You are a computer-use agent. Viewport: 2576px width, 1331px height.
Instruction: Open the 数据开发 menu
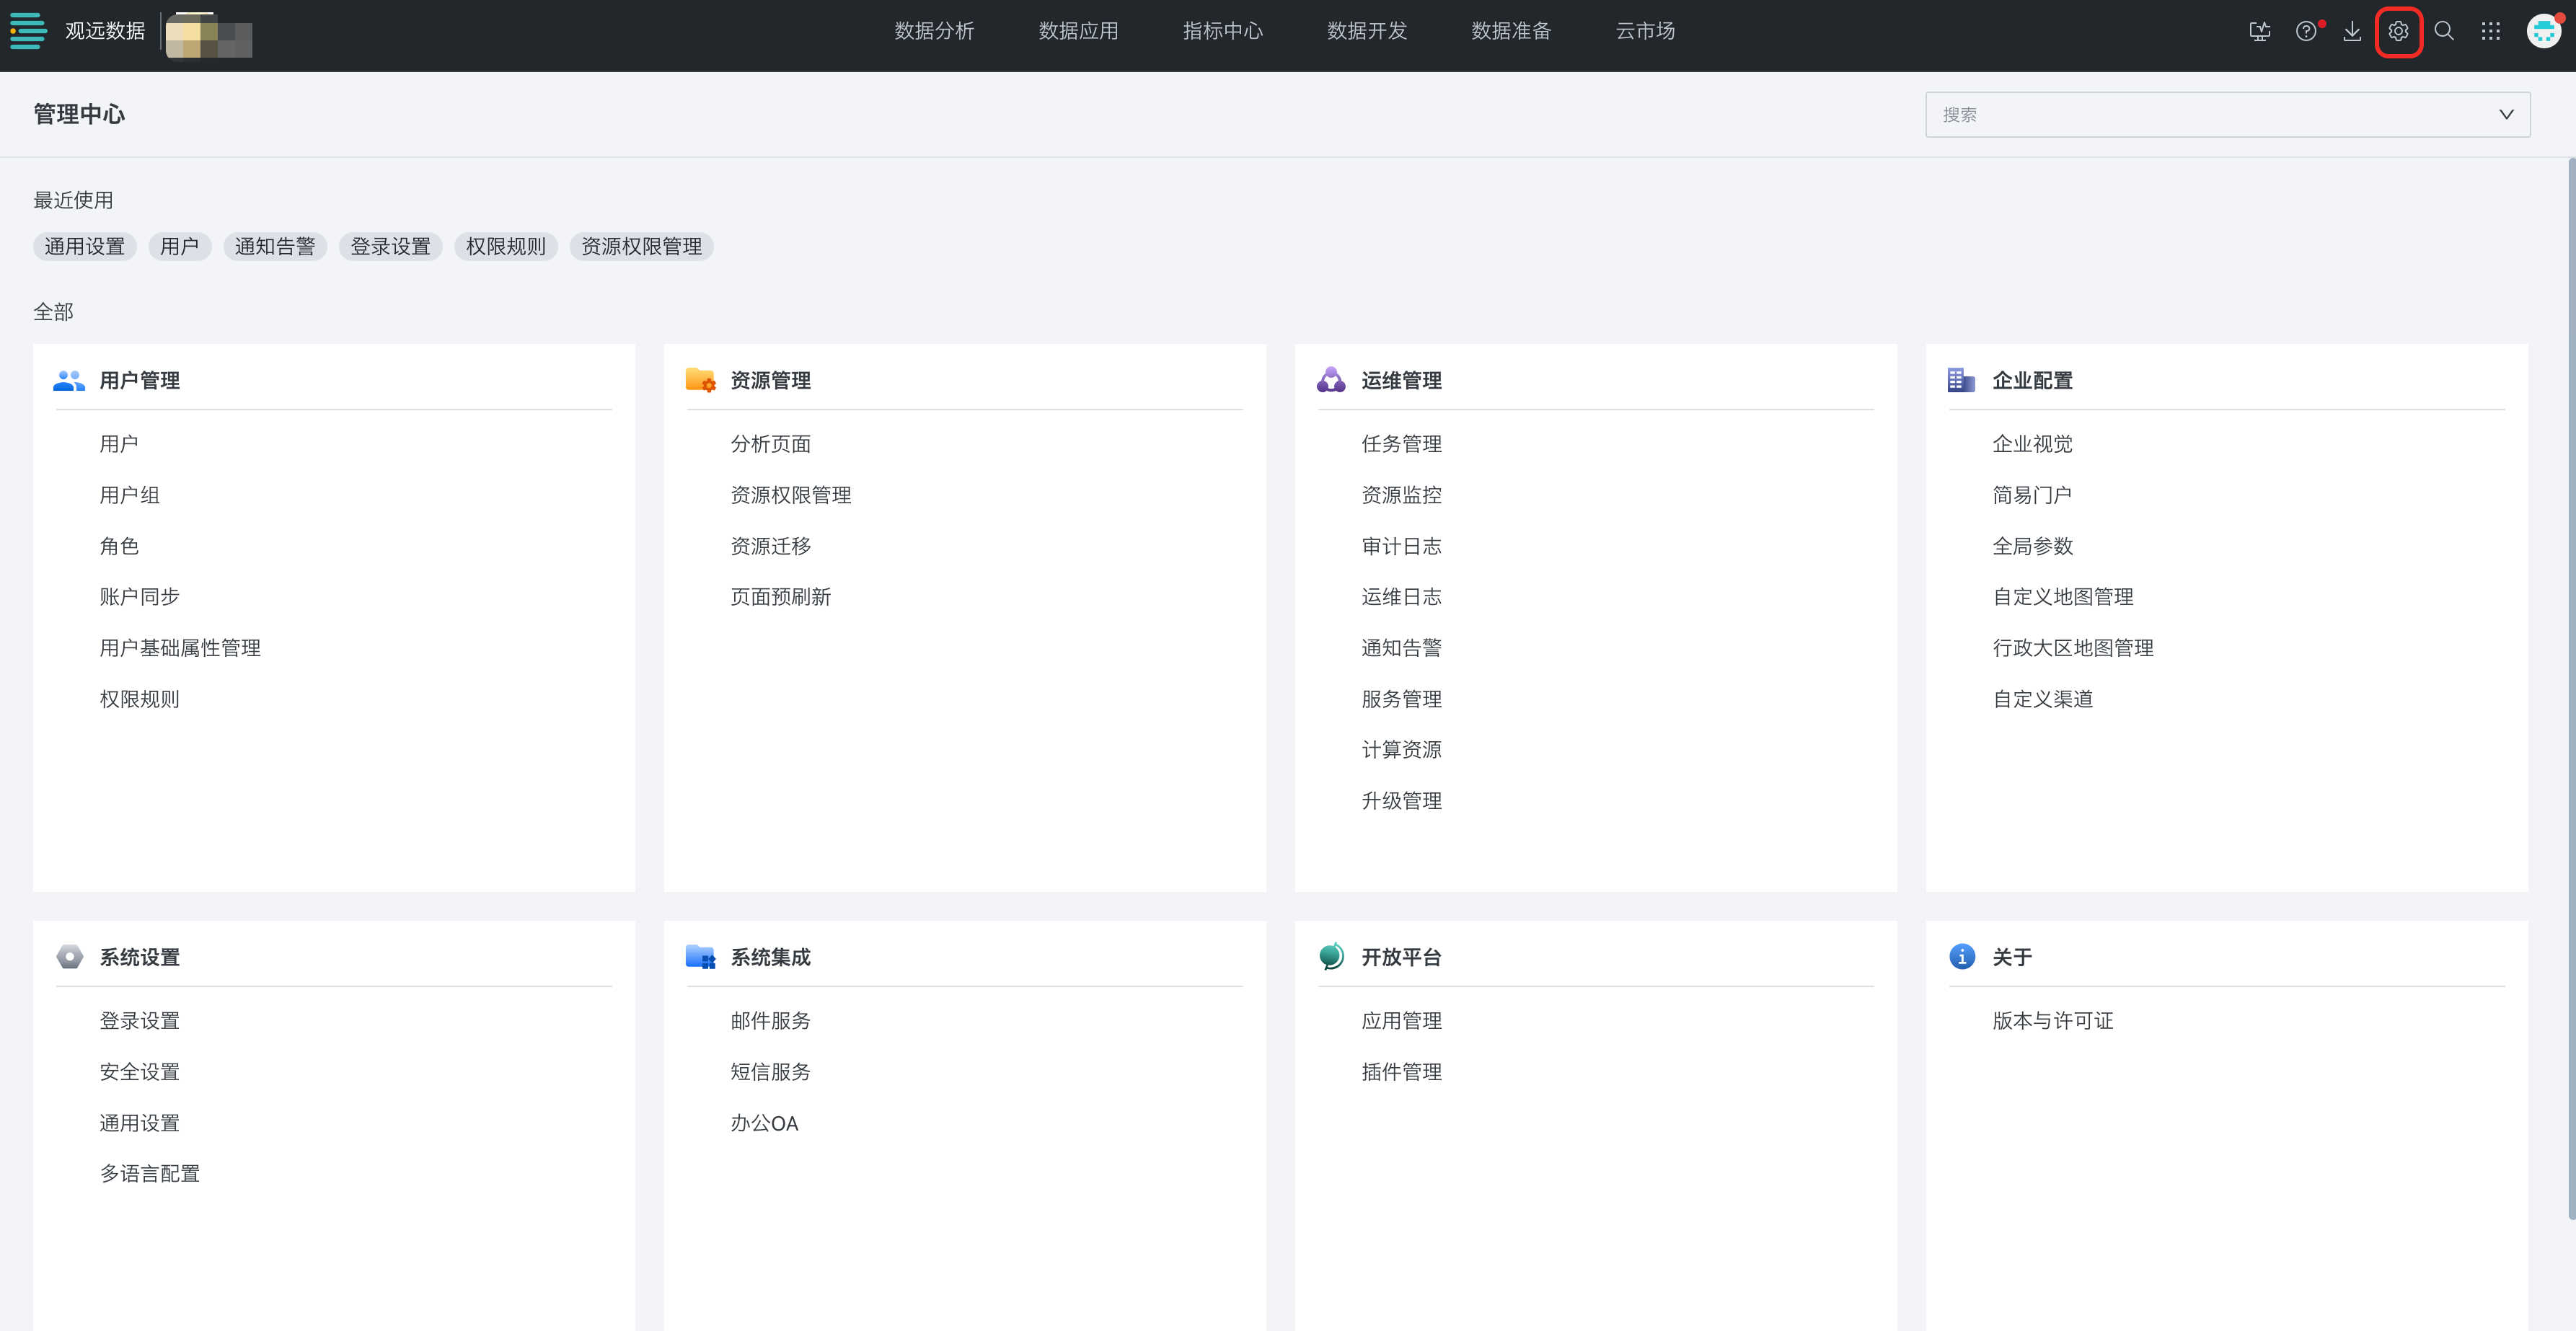pyautogui.click(x=1366, y=31)
